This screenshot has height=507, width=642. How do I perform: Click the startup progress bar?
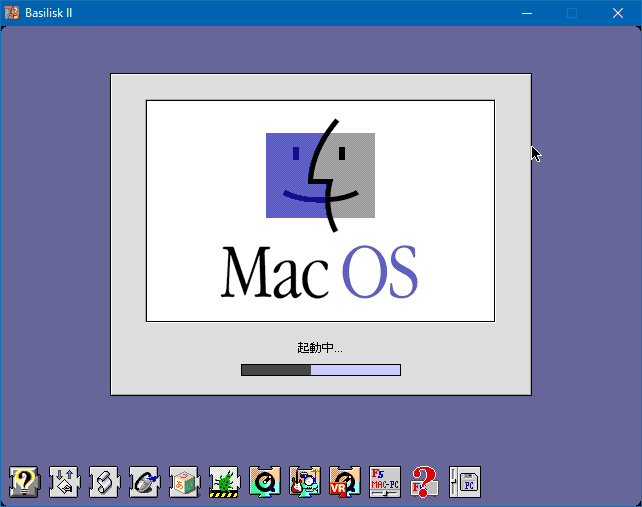click(x=321, y=370)
